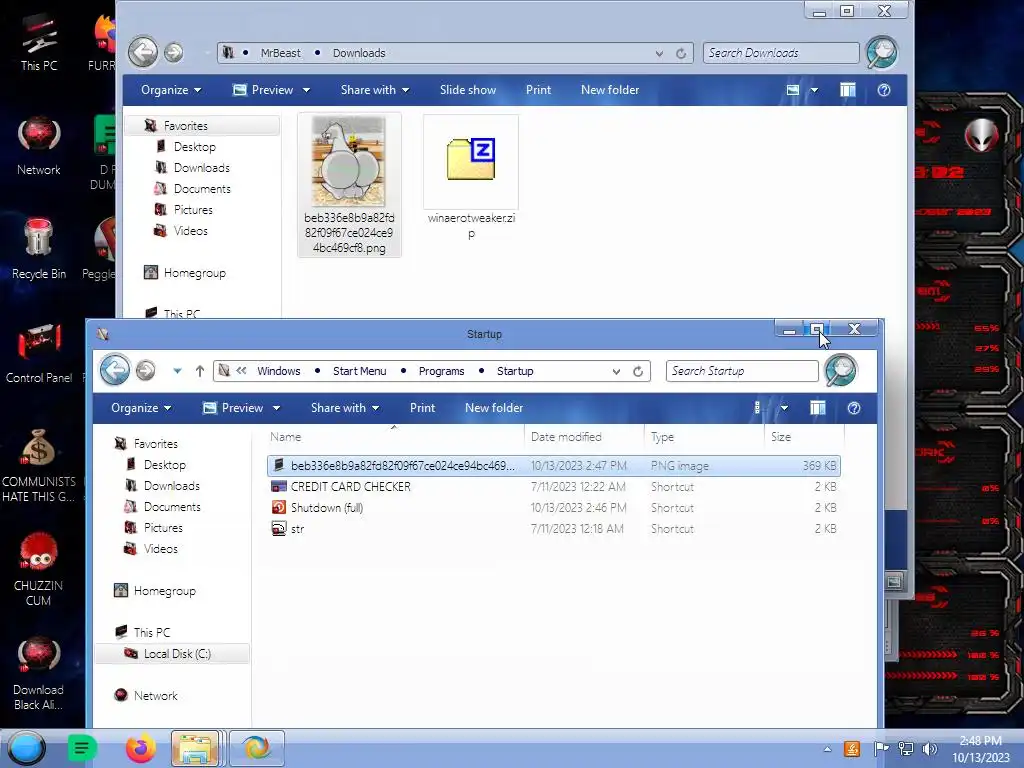Click the volume icon in system tray
The image size is (1024, 768).
pos(929,749)
